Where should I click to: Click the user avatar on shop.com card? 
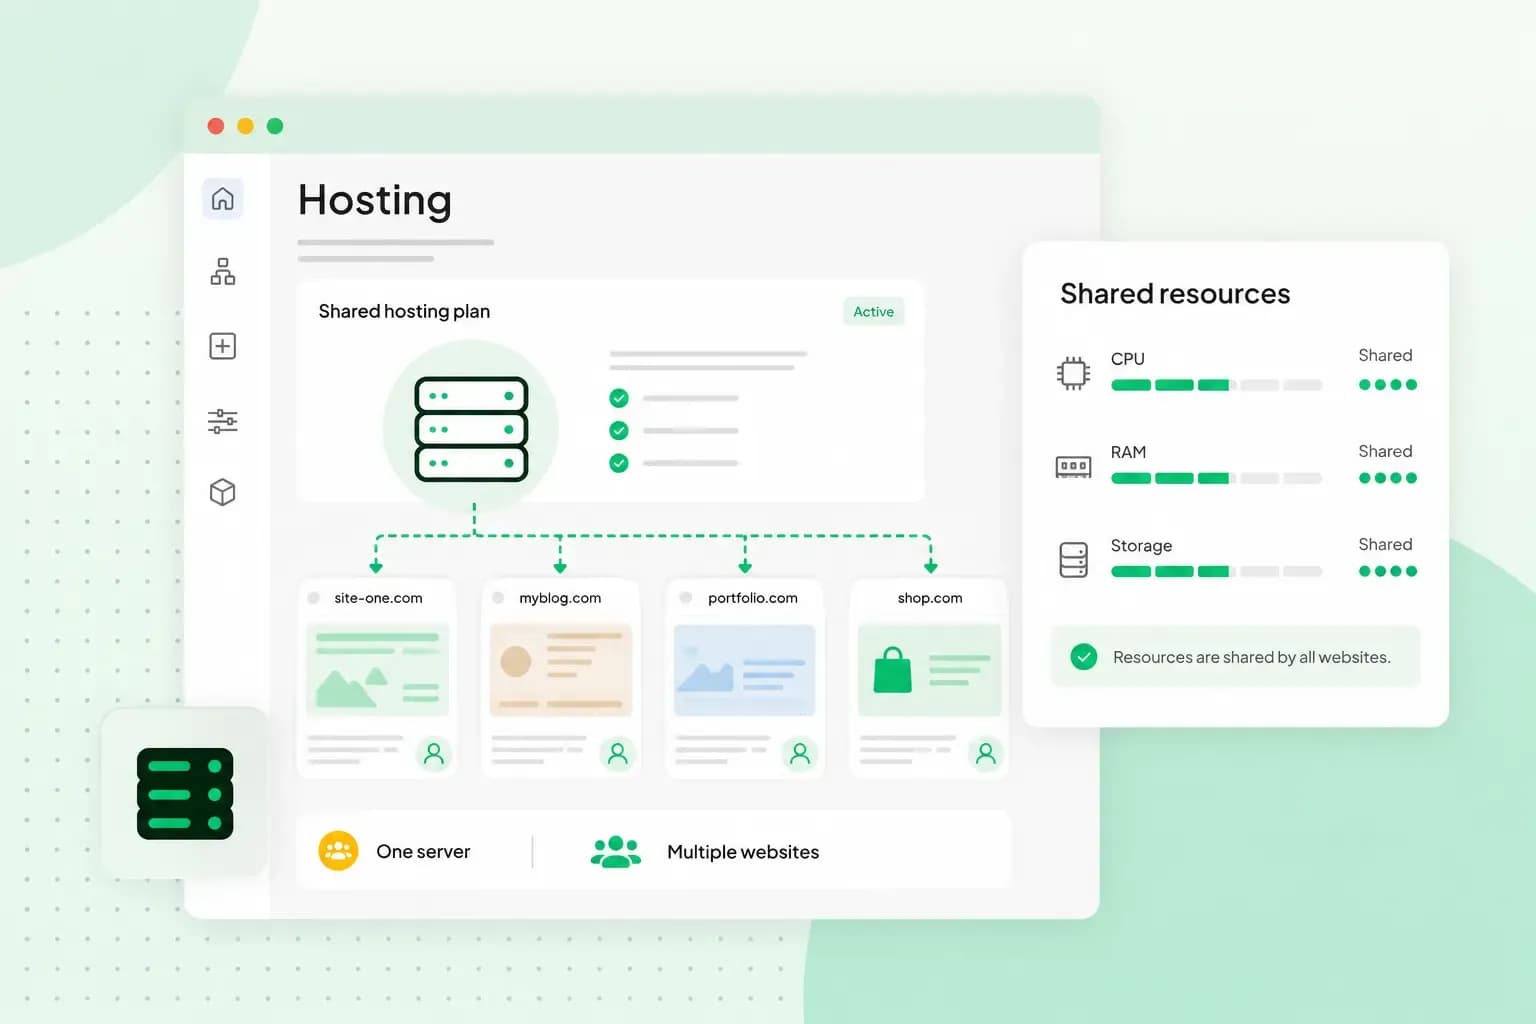[986, 753]
